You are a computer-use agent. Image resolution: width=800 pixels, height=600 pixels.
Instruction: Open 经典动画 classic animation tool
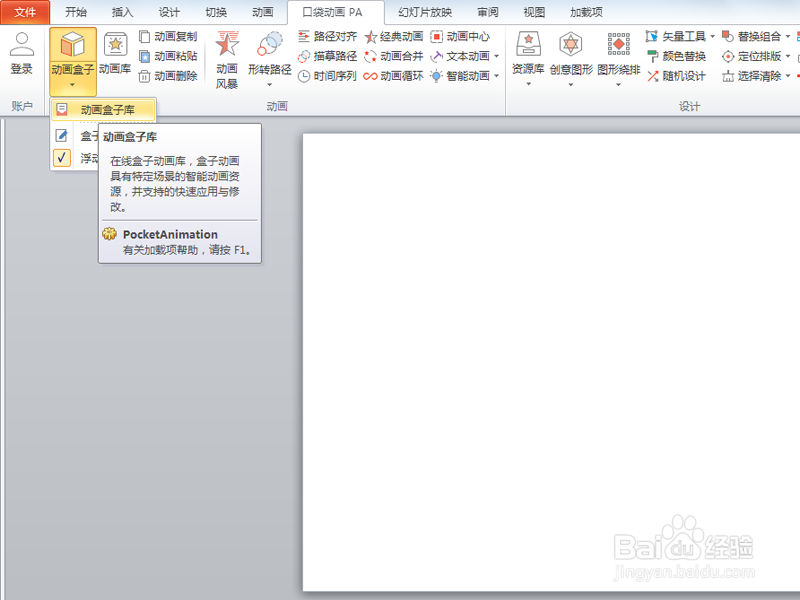393,36
